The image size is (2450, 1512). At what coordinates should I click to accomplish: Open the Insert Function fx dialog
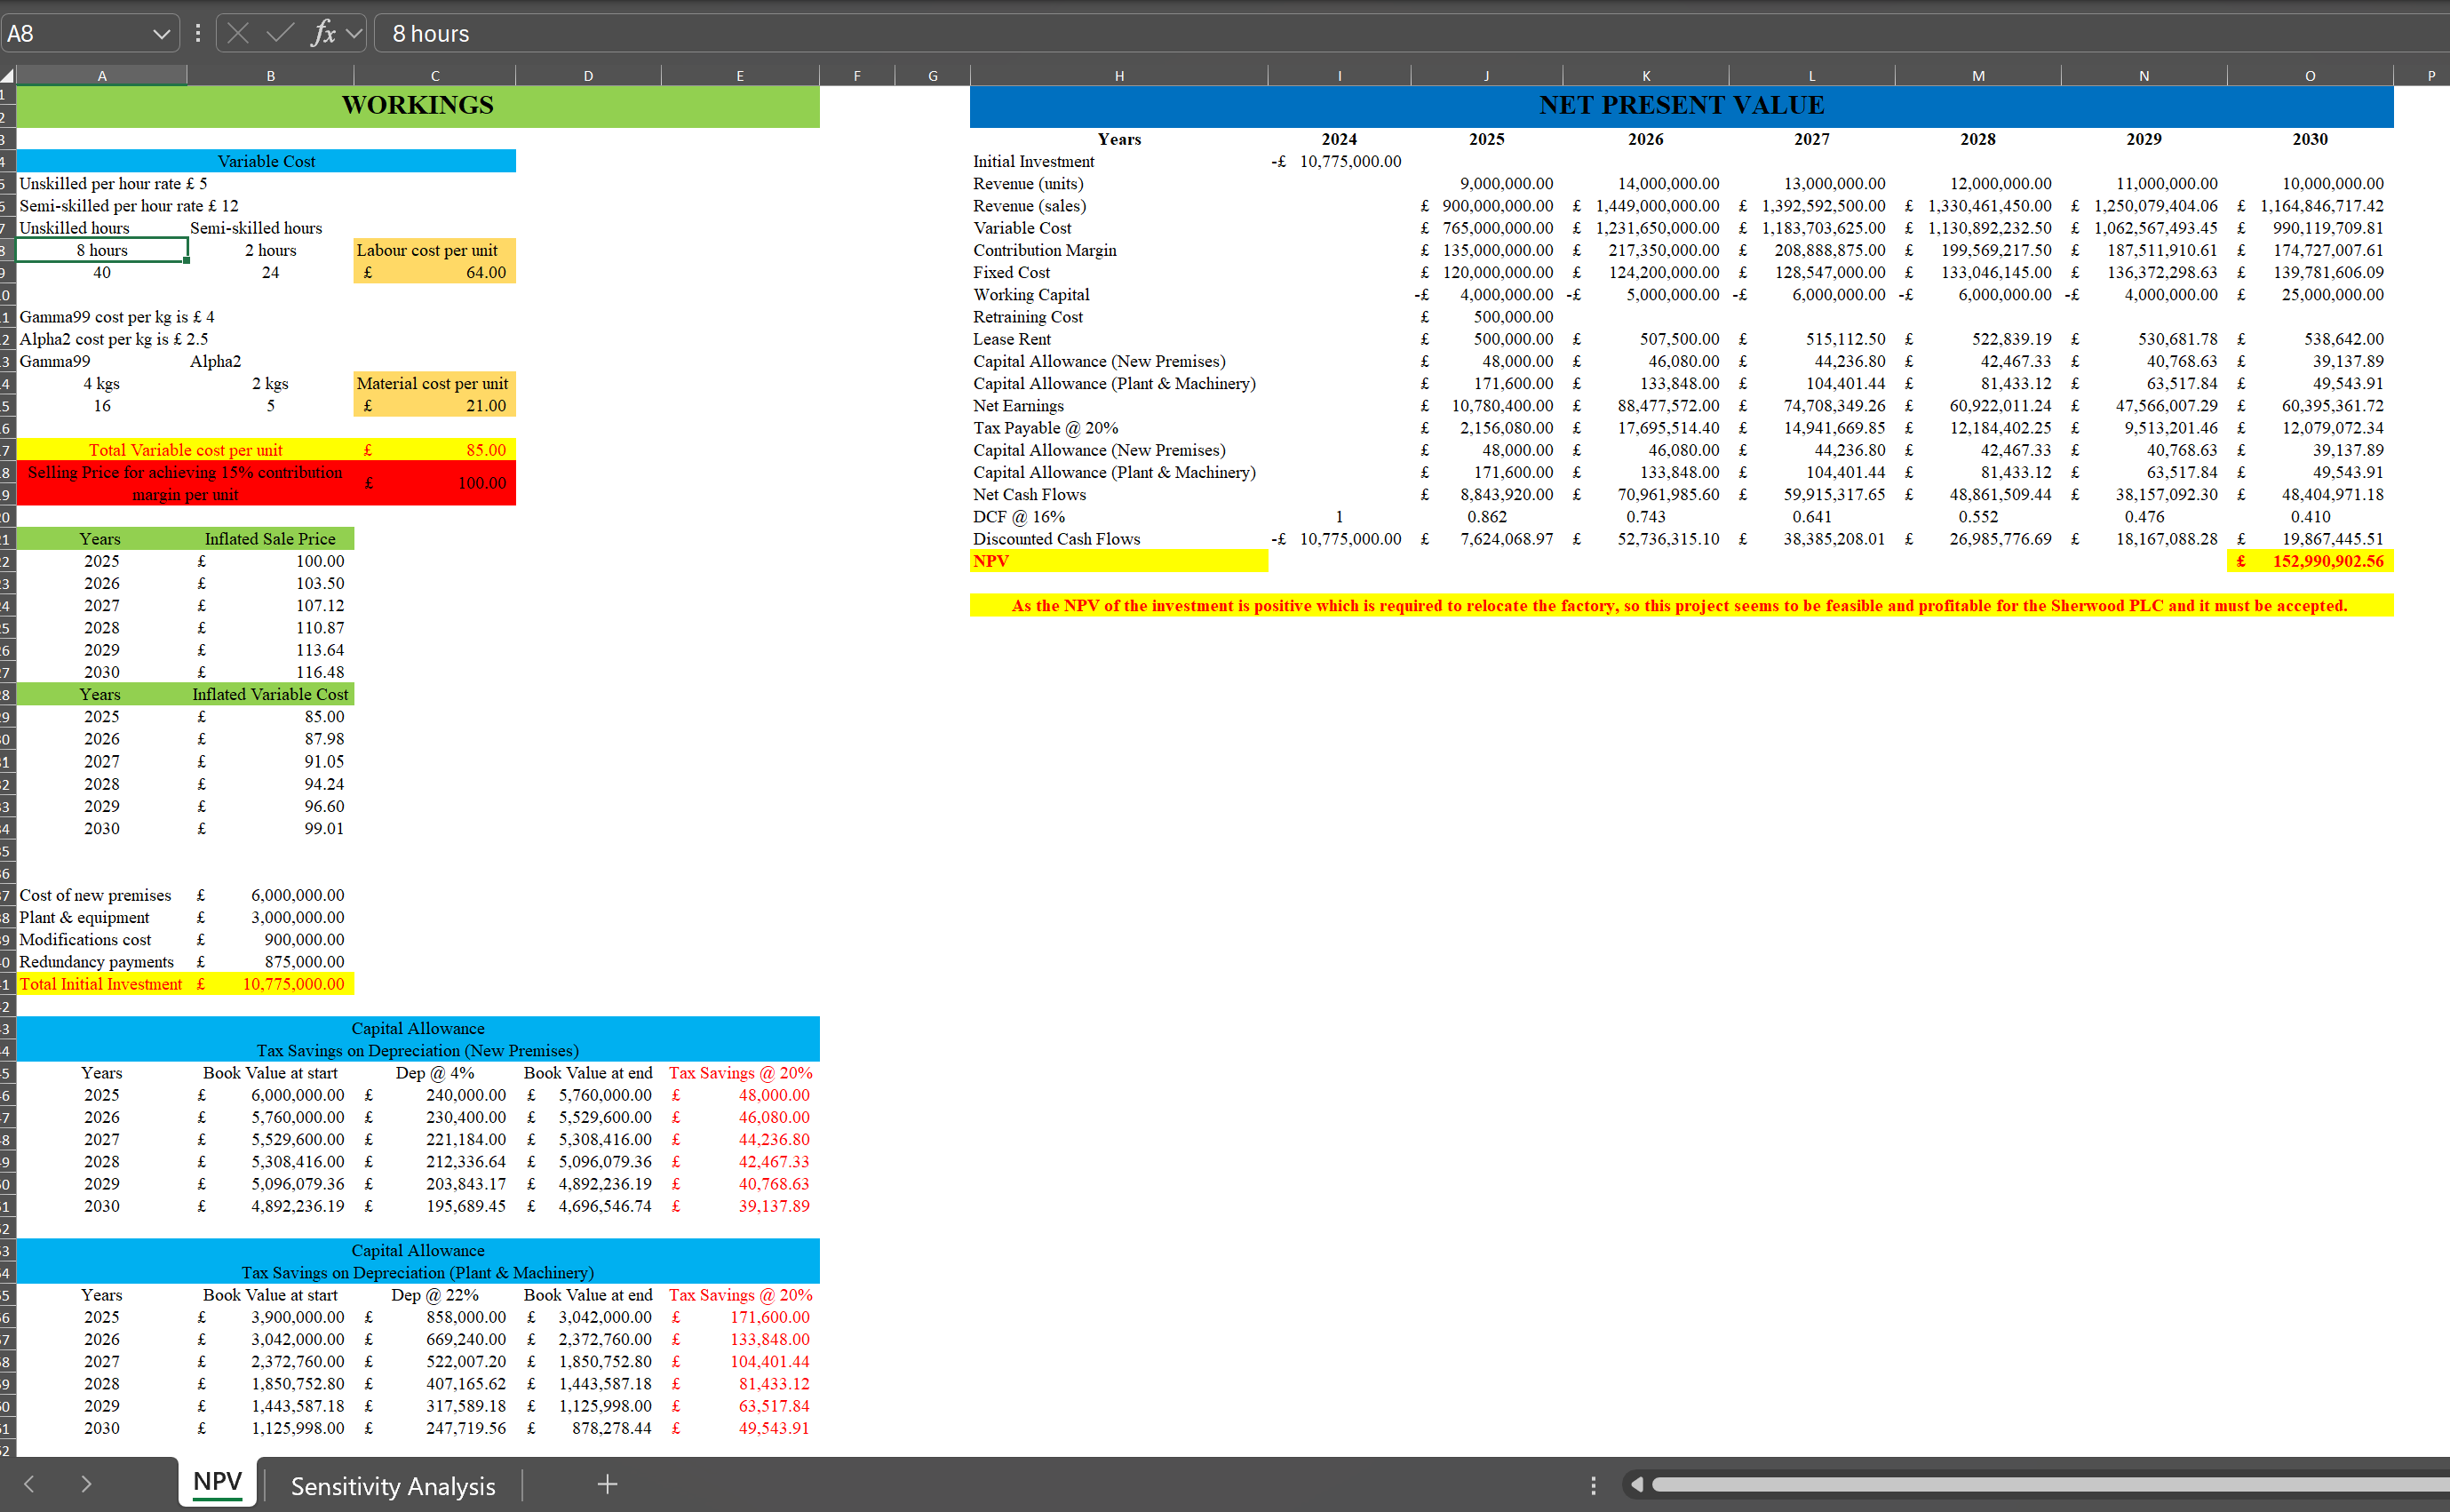click(322, 33)
